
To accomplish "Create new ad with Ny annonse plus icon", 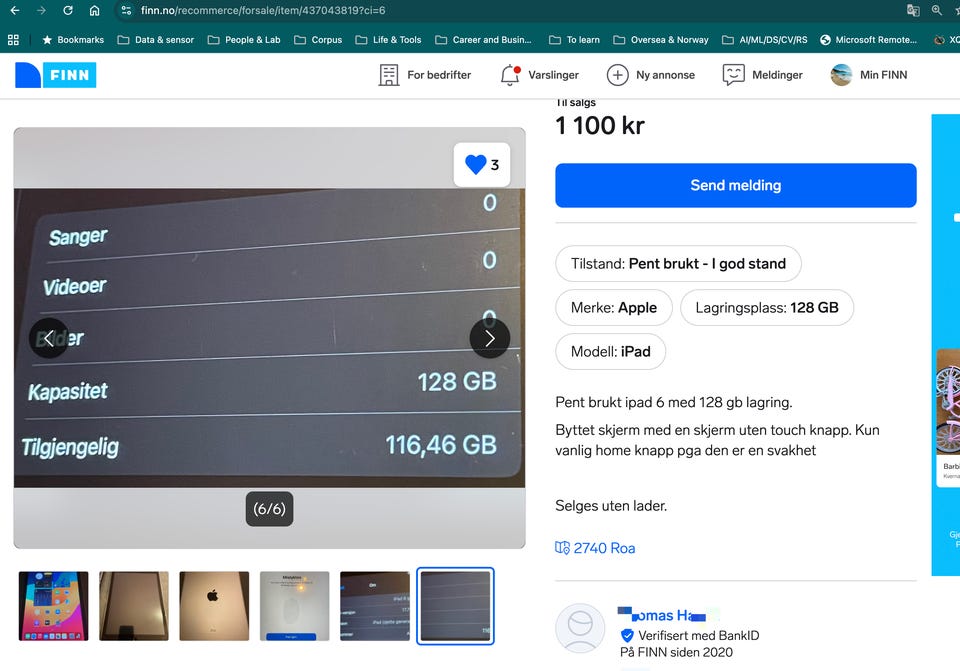I will pyautogui.click(x=650, y=75).
